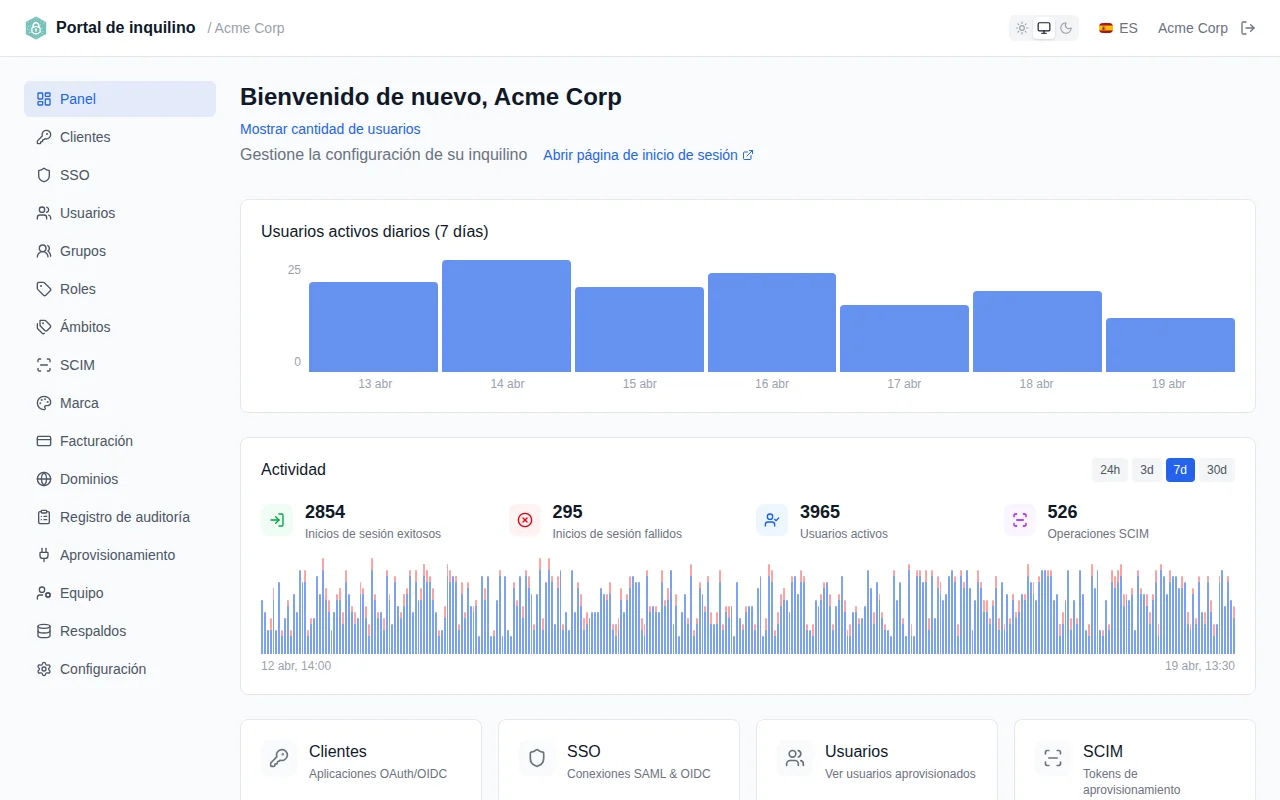Open the SCIM quick card
Viewport: 1280px width, 800px height.
coord(1135,760)
